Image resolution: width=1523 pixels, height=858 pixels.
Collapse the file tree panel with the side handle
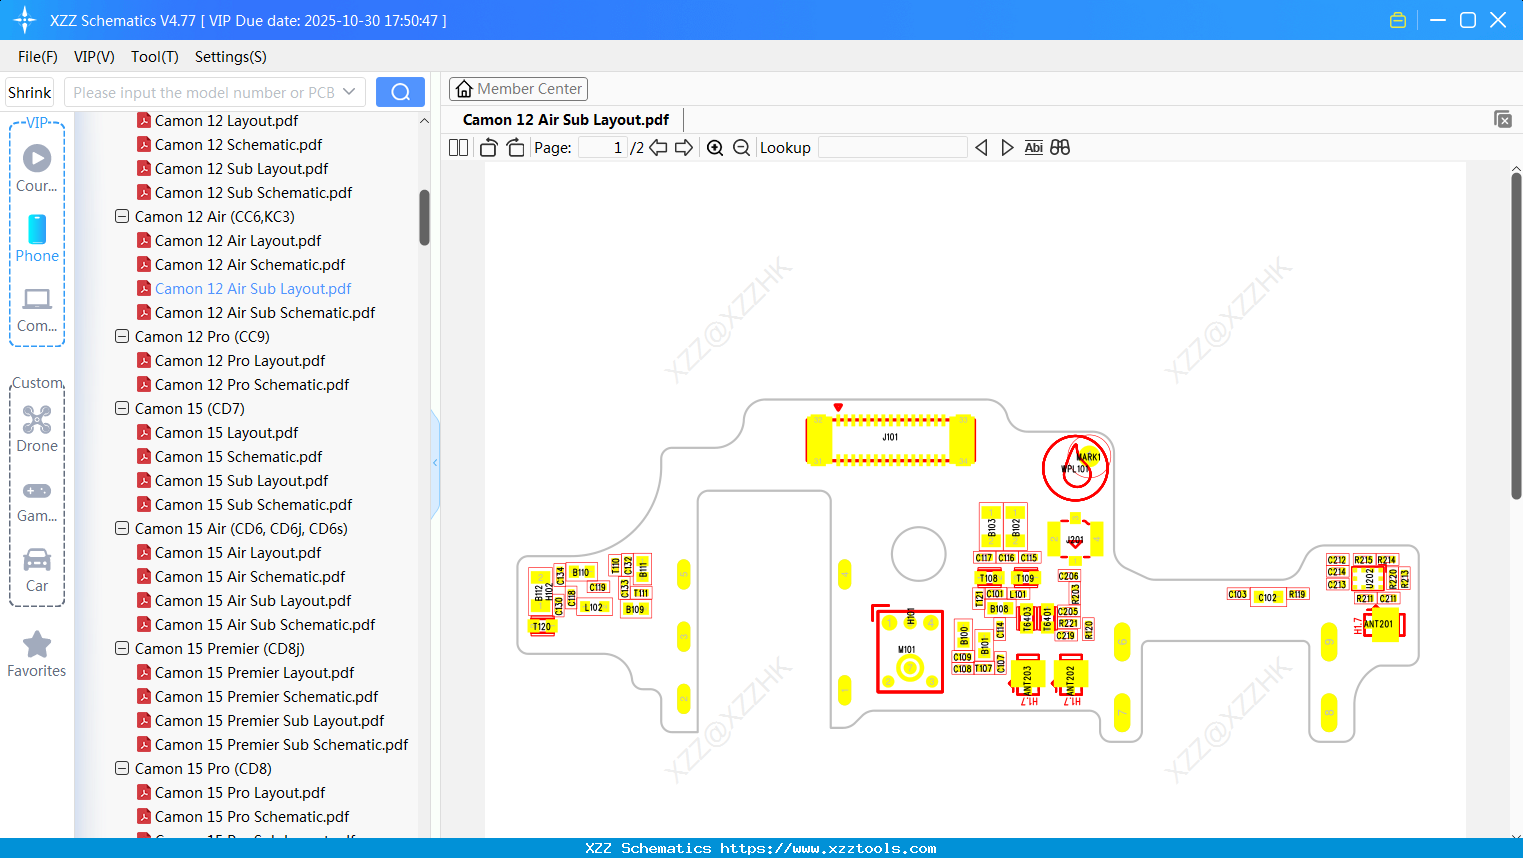click(x=435, y=463)
